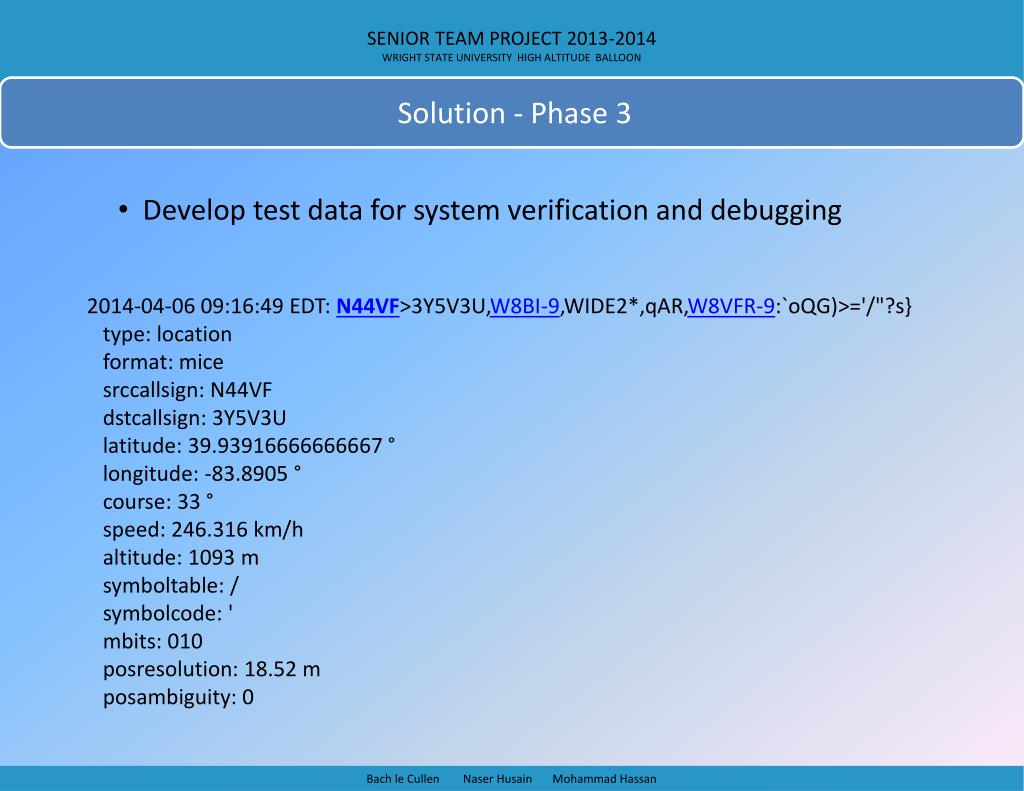Viewport: 1024px width, 791px height.
Task: Select the speed value 246.316 km/h
Action: pyautogui.click(x=237, y=530)
